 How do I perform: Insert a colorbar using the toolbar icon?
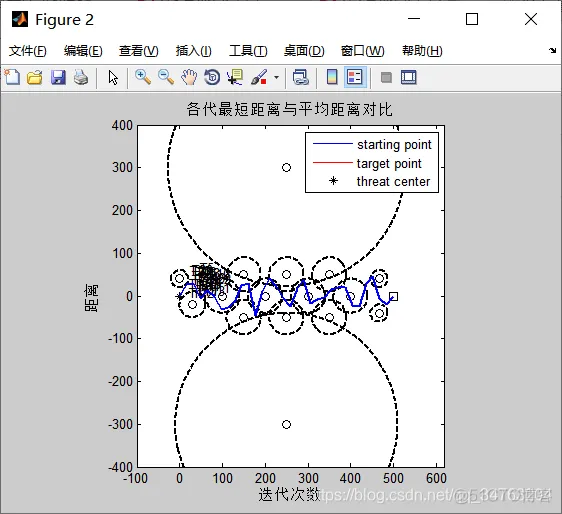tap(332, 77)
